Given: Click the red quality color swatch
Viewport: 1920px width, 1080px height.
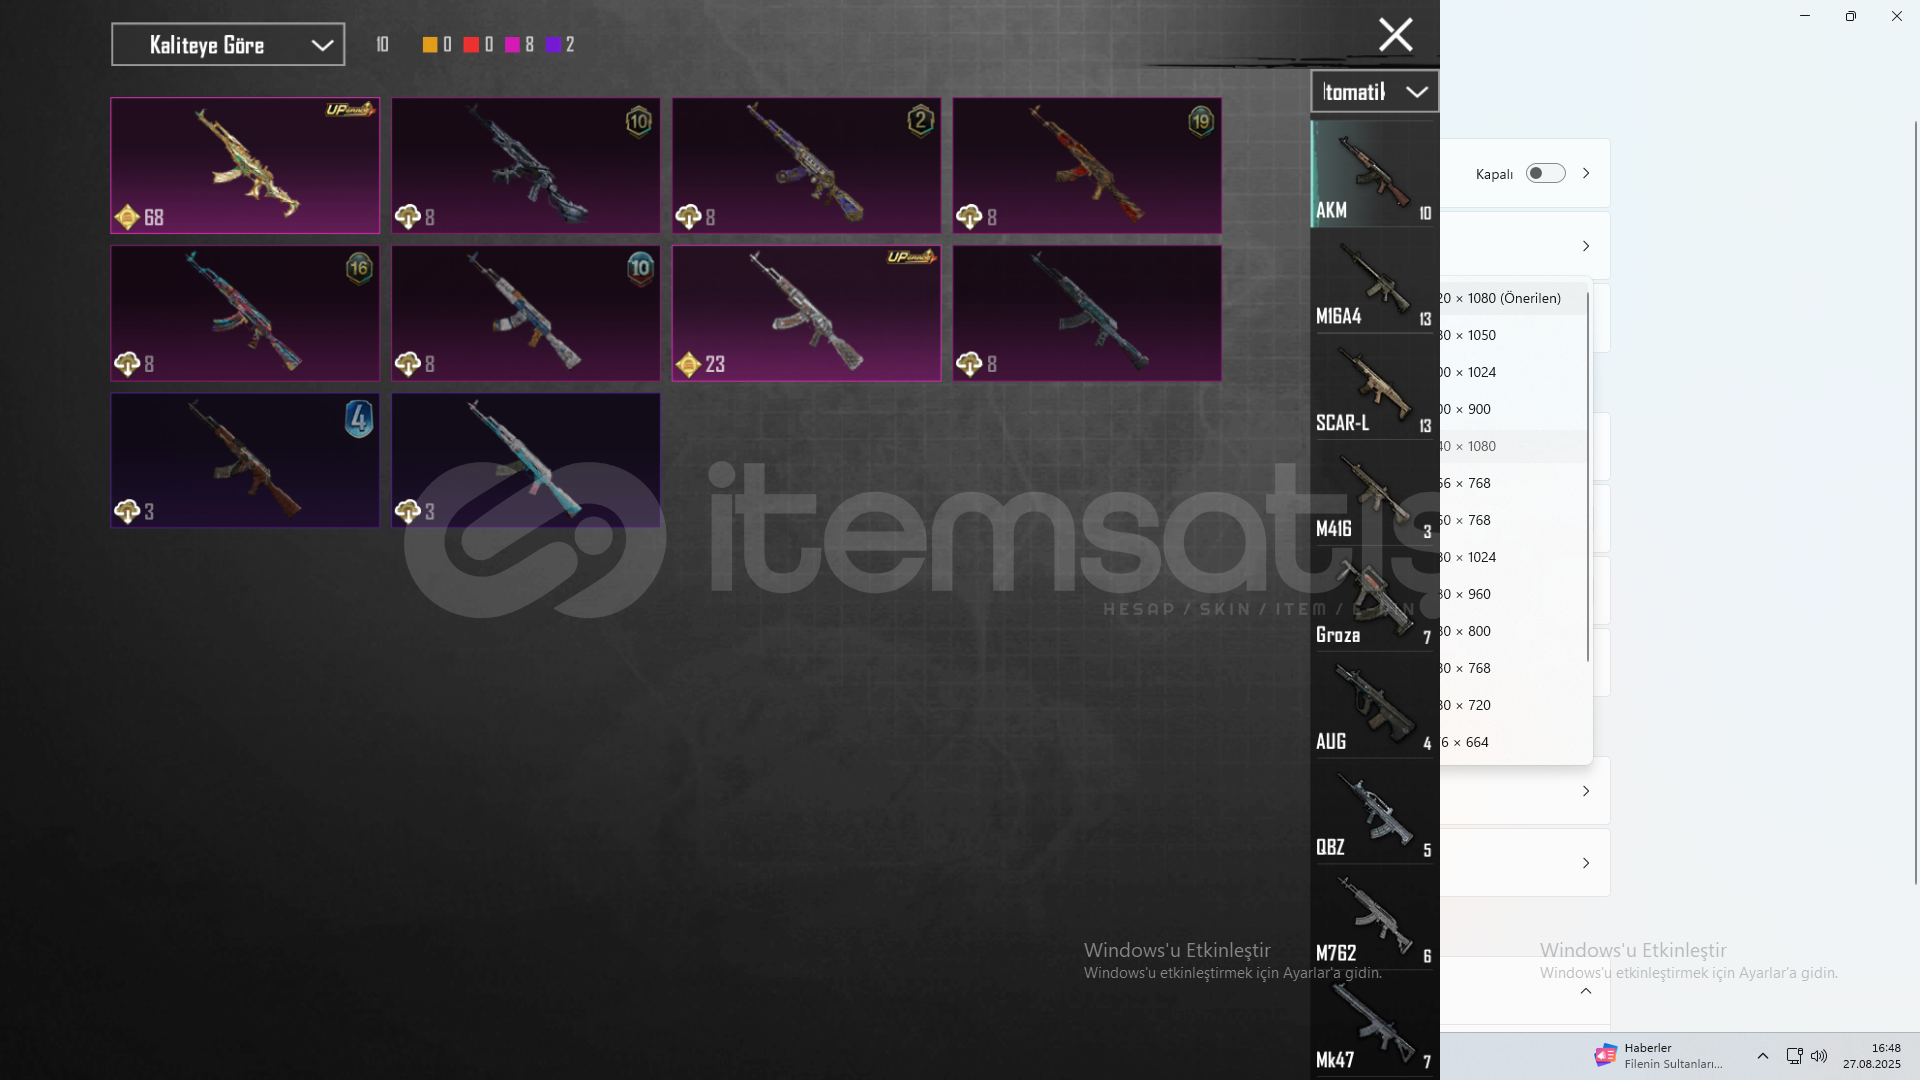Looking at the screenshot, I should tap(471, 45).
